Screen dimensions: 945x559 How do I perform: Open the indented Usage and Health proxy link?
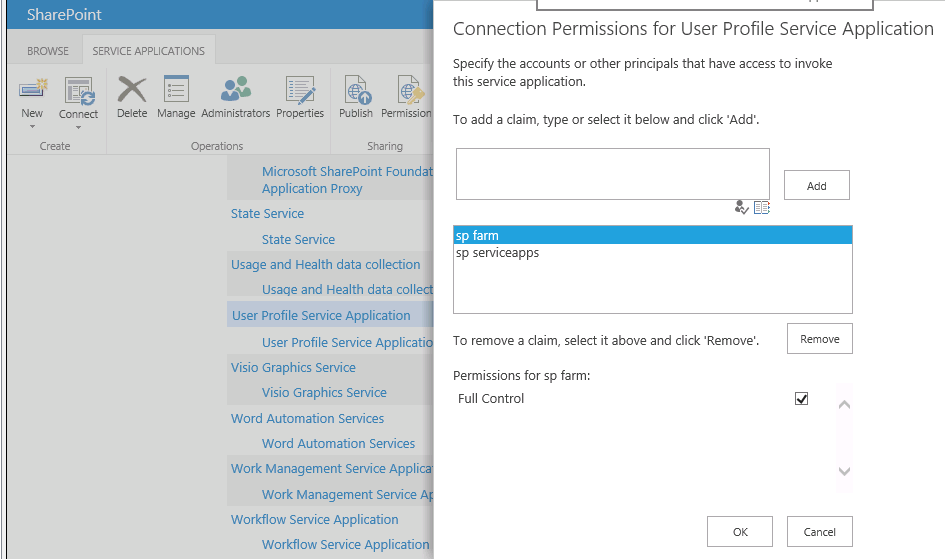click(347, 290)
